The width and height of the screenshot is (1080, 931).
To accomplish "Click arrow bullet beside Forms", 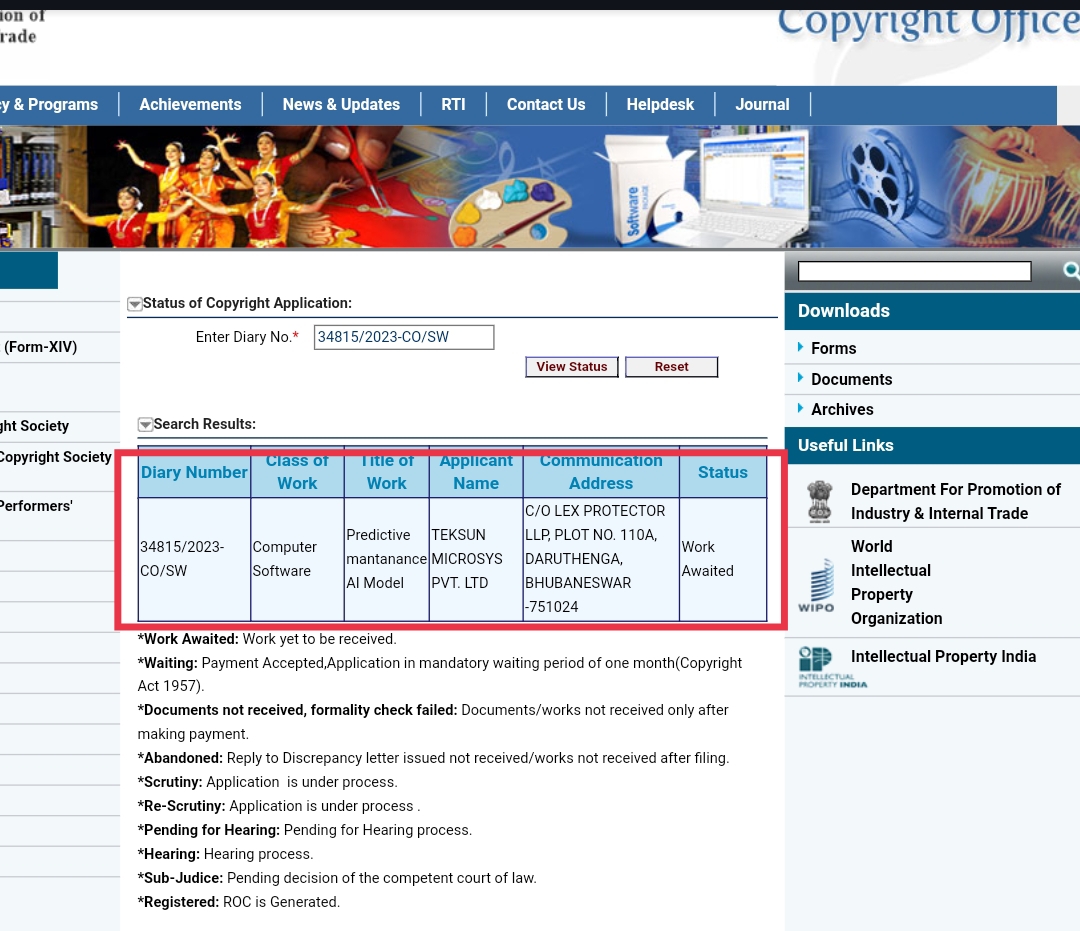I will (801, 347).
